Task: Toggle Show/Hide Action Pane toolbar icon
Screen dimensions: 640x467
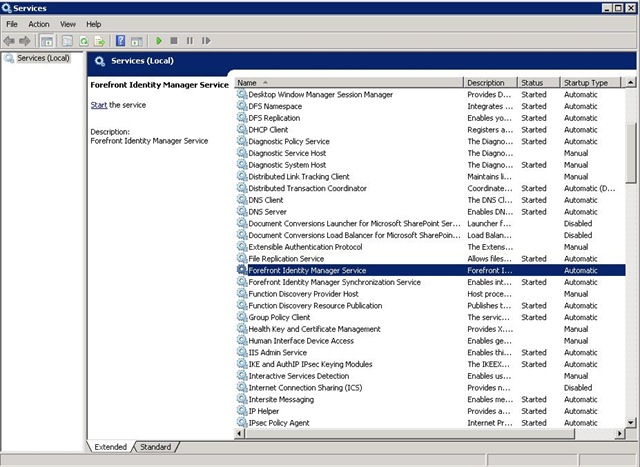Action: click(x=136, y=41)
